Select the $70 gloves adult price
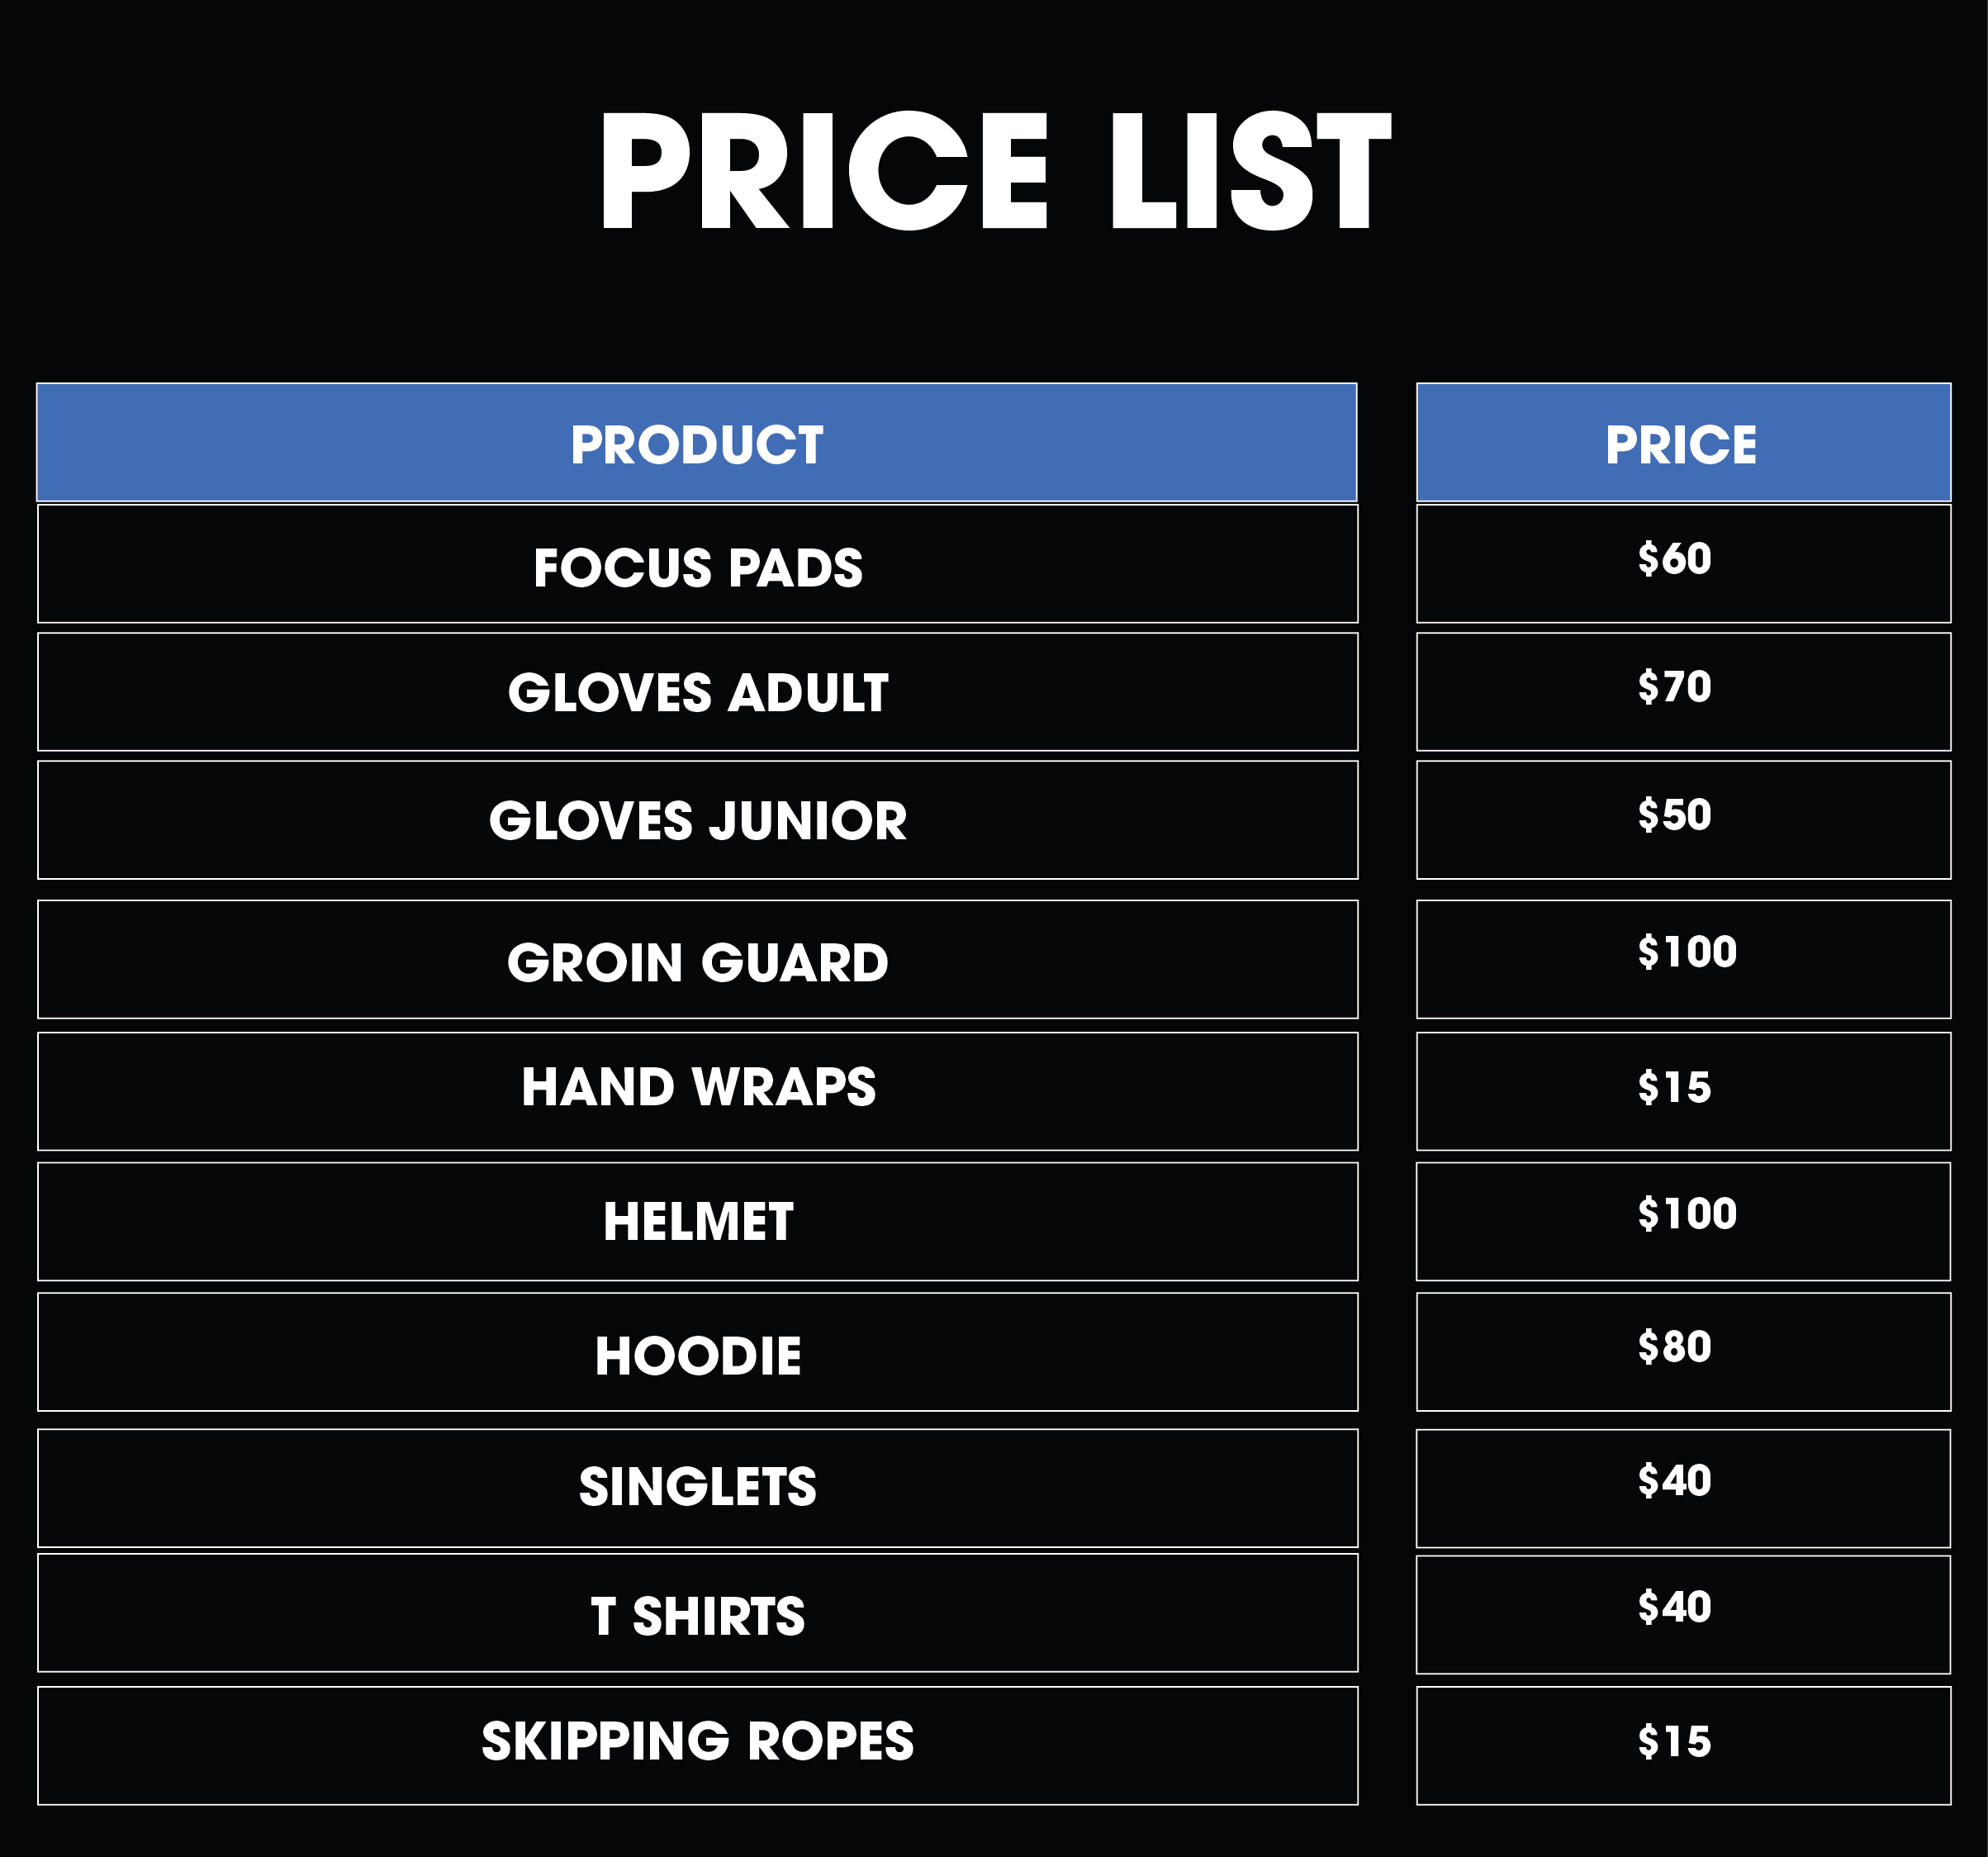 [1674, 686]
